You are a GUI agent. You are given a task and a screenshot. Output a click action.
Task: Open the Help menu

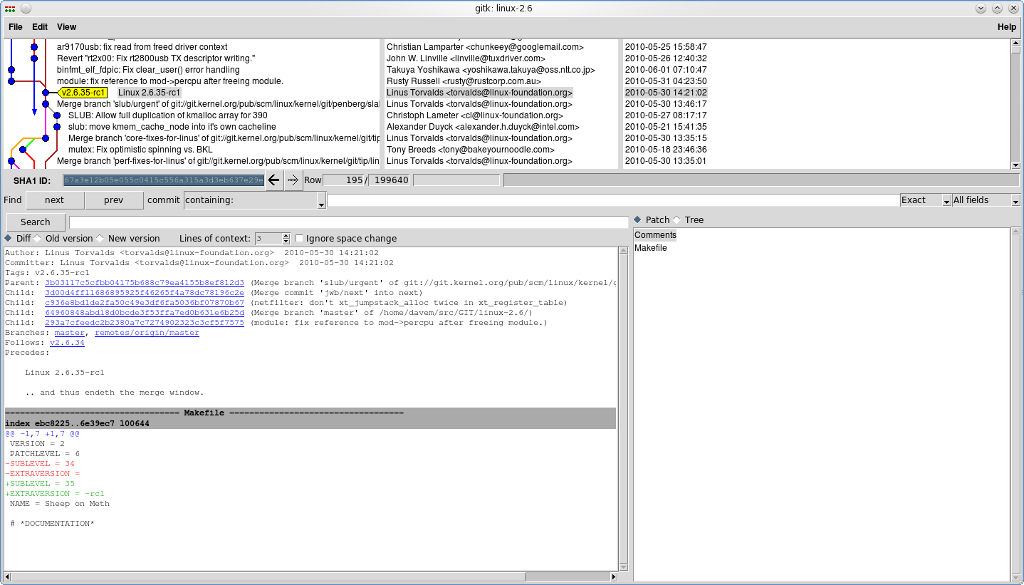tap(1006, 27)
